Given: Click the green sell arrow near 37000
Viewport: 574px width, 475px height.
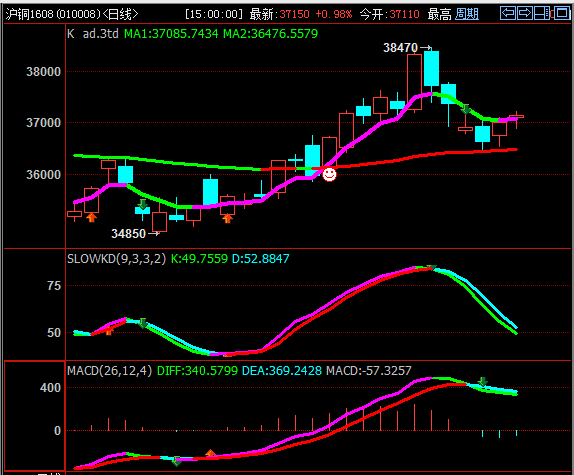Looking at the screenshot, I should tap(465, 109).
